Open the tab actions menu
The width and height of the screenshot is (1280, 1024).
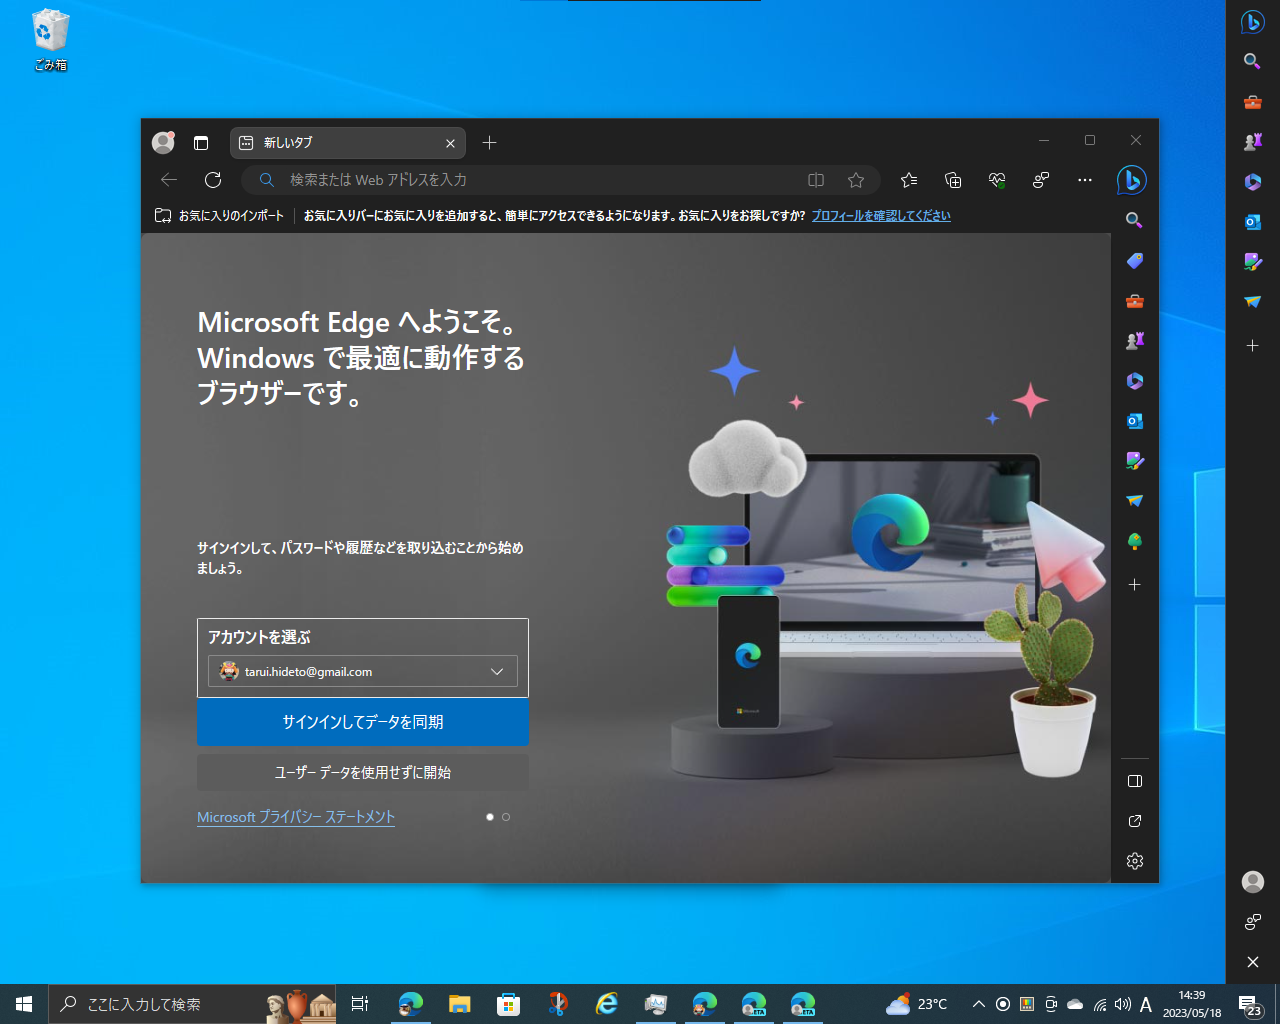[x=201, y=143]
